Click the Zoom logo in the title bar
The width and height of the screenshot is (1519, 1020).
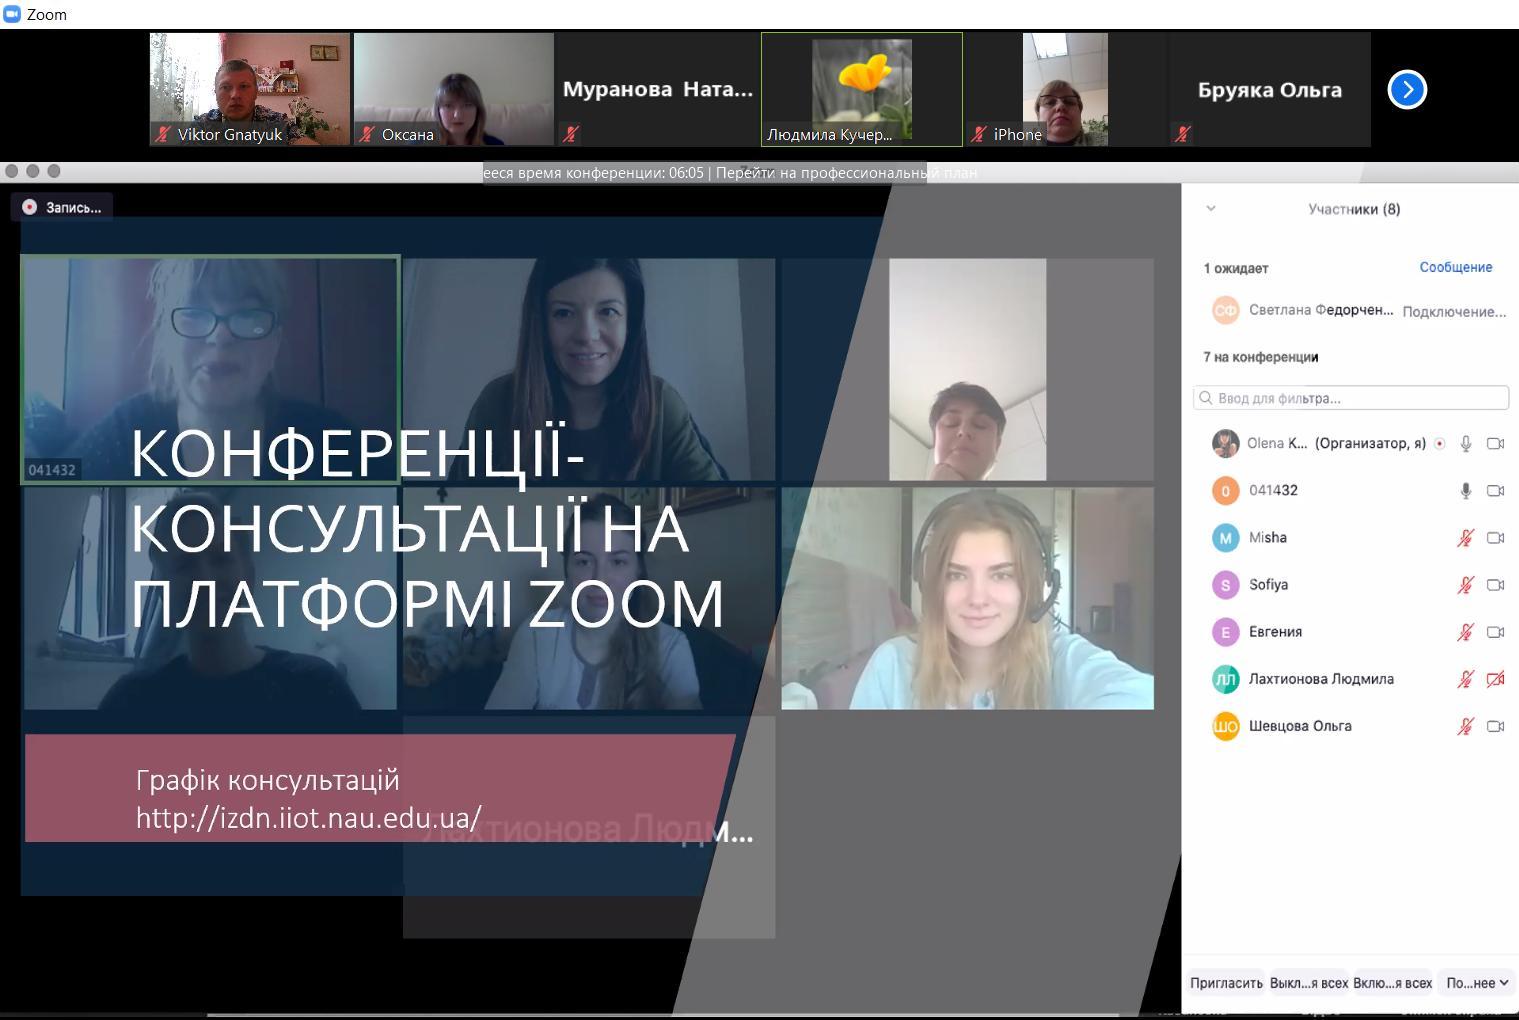(12, 14)
